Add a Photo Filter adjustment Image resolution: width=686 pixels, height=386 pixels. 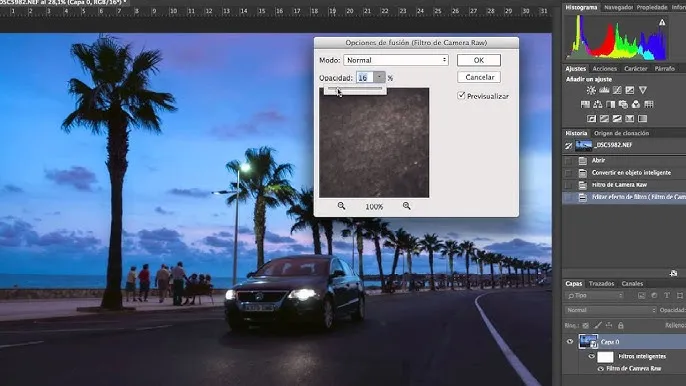click(623, 104)
